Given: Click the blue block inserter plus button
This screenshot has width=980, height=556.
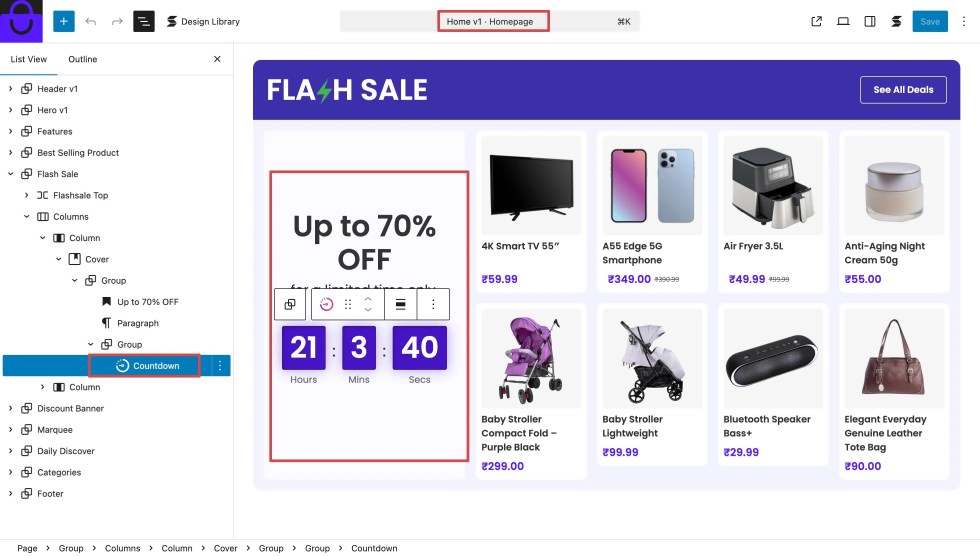Looking at the screenshot, I should (x=64, y=21).
